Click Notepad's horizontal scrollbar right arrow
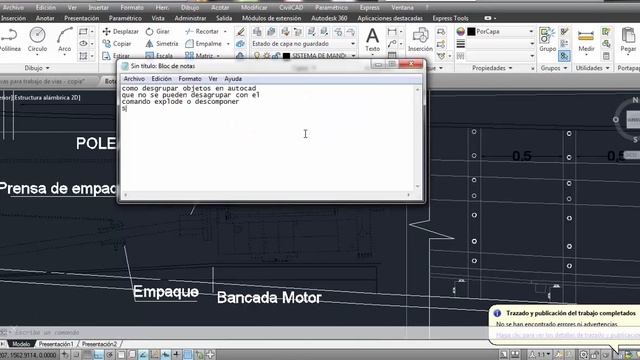Viewport: 640px width, 360px height. point(409,195)
